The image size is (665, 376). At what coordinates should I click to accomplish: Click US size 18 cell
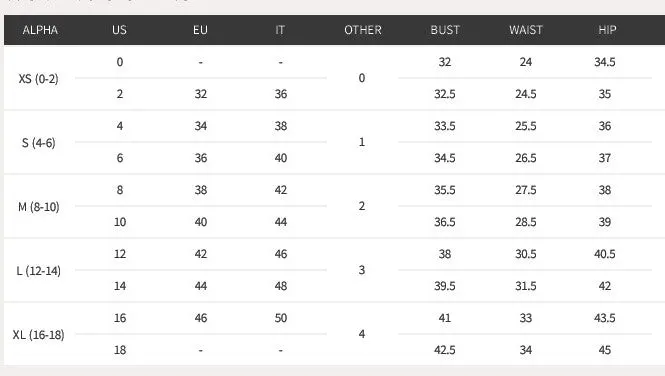(120, 350)
